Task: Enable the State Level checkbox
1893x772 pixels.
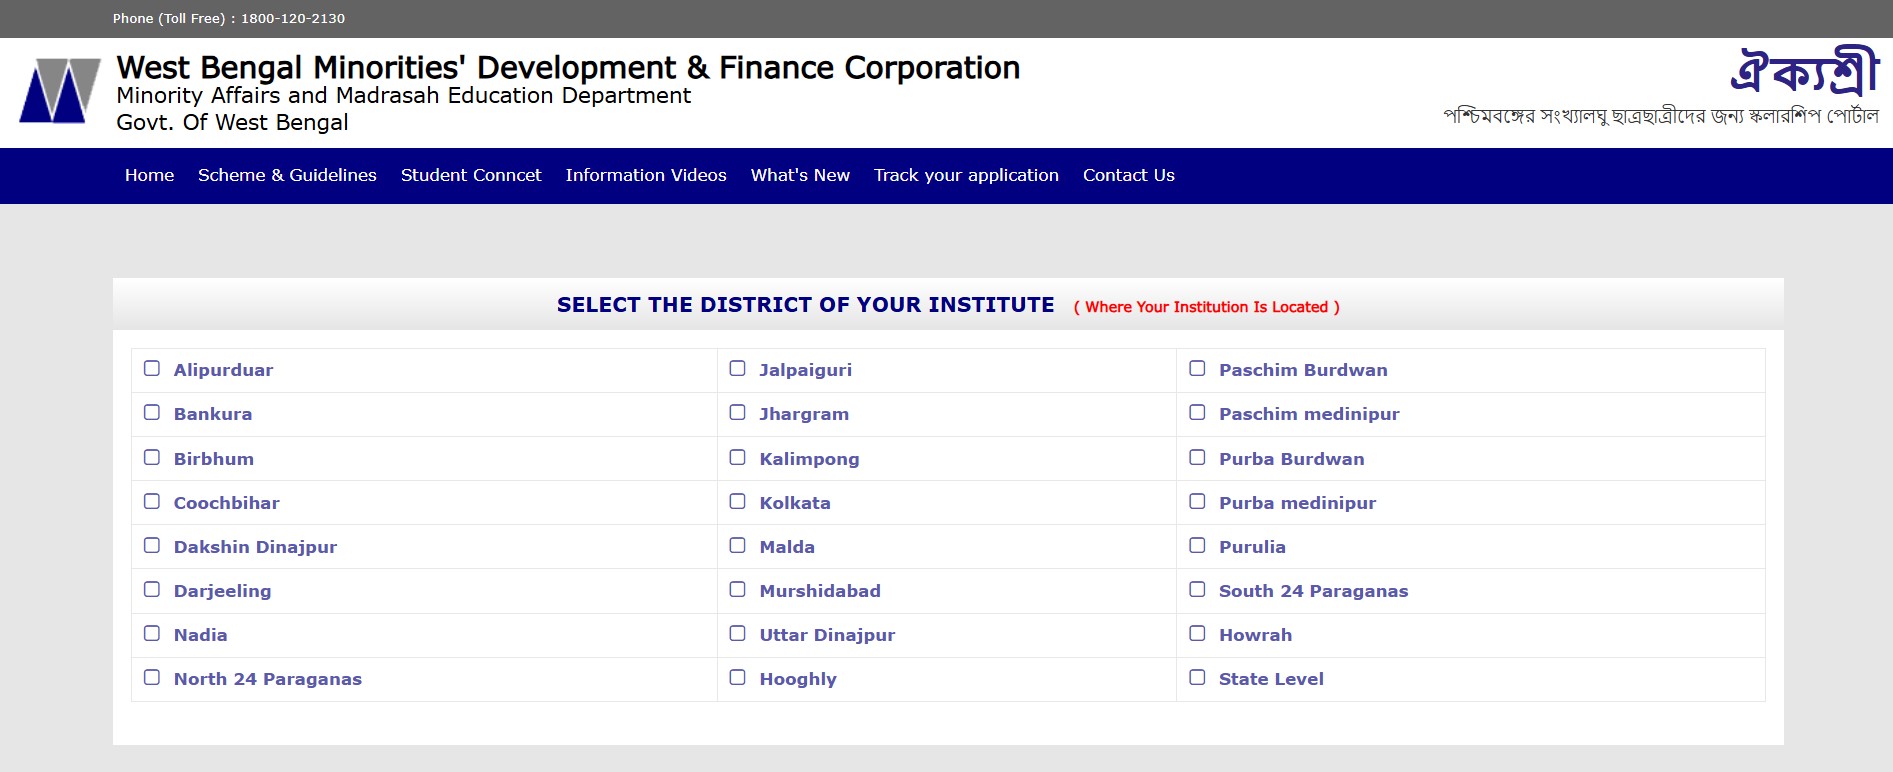Action: (x=1197, y=677)
